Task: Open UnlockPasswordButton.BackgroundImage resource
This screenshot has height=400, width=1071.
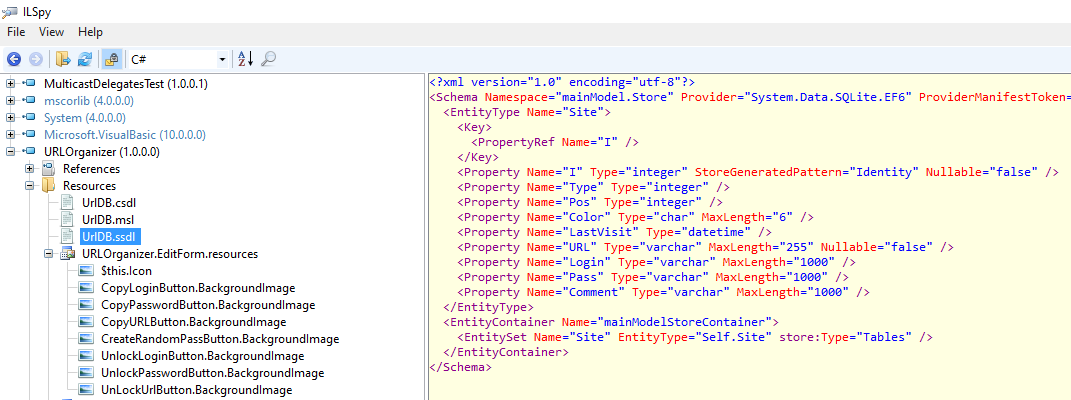Action: coord(212,373)
